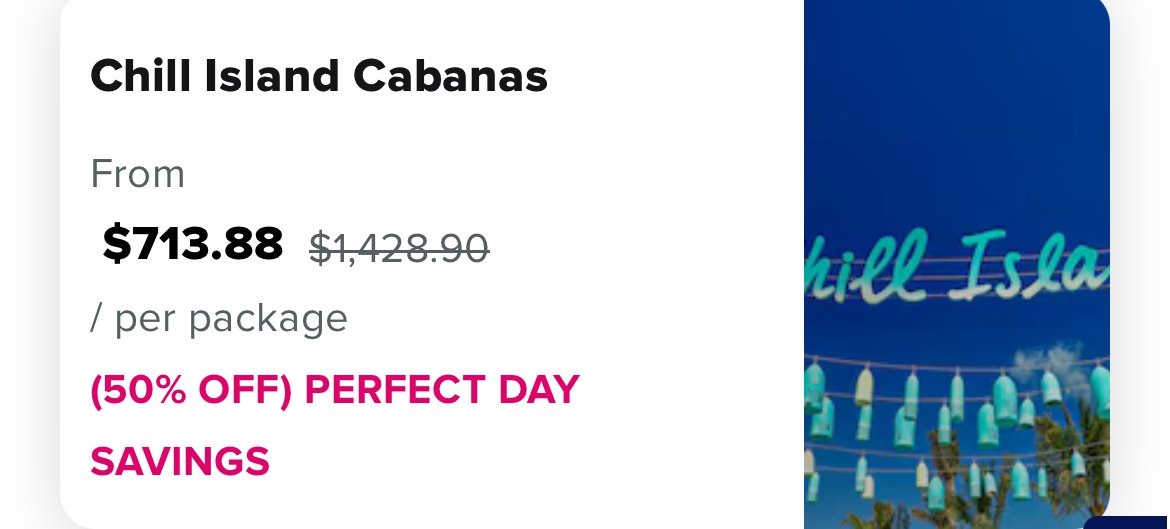This screenshot has width=1170, height=529.
Task: Open the Chill Island Cabanas title link
Action: (319, 75)
